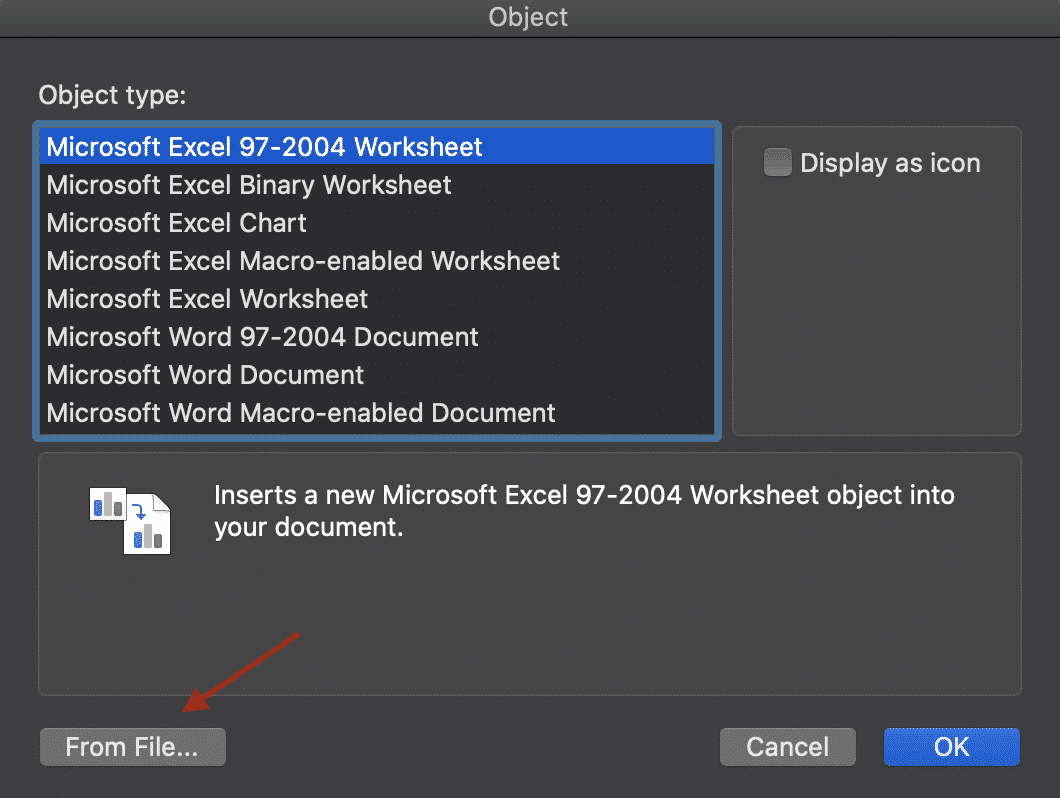1060x798 pixels.
Task: Select Microsoft Excel 97-2004 Worksheet object type
Action: pos(377,147)
